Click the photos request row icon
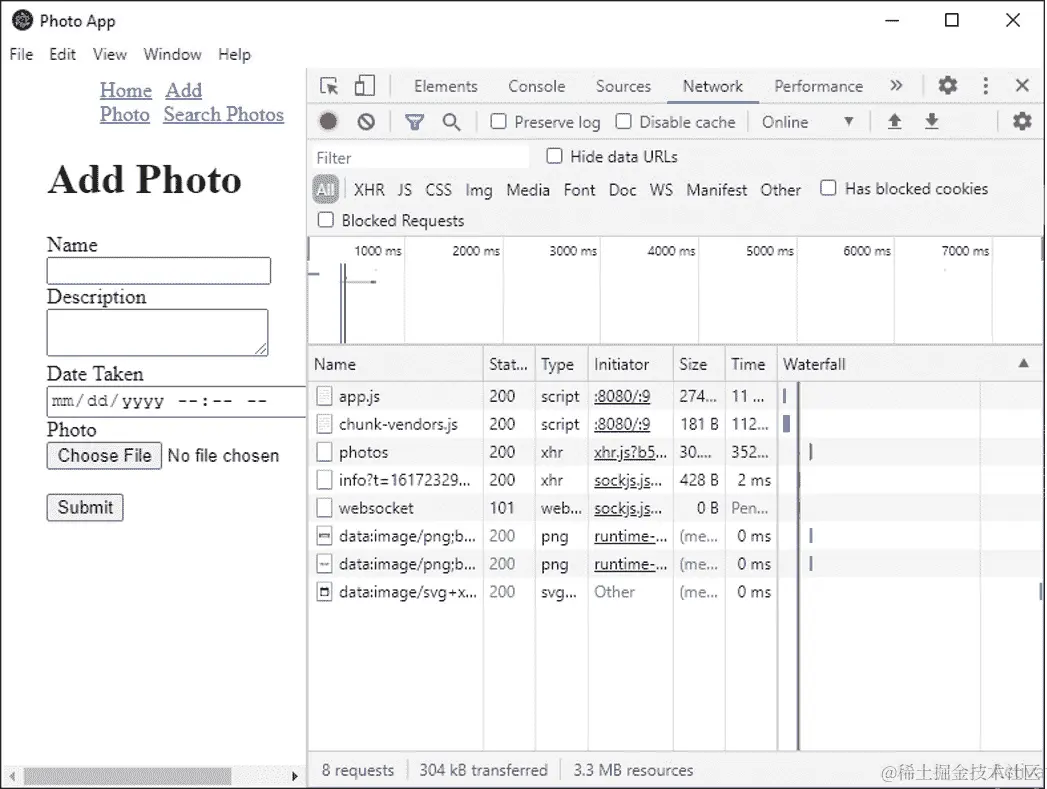The height and width of the screenshot is (789, 1047). pos(324,452)
